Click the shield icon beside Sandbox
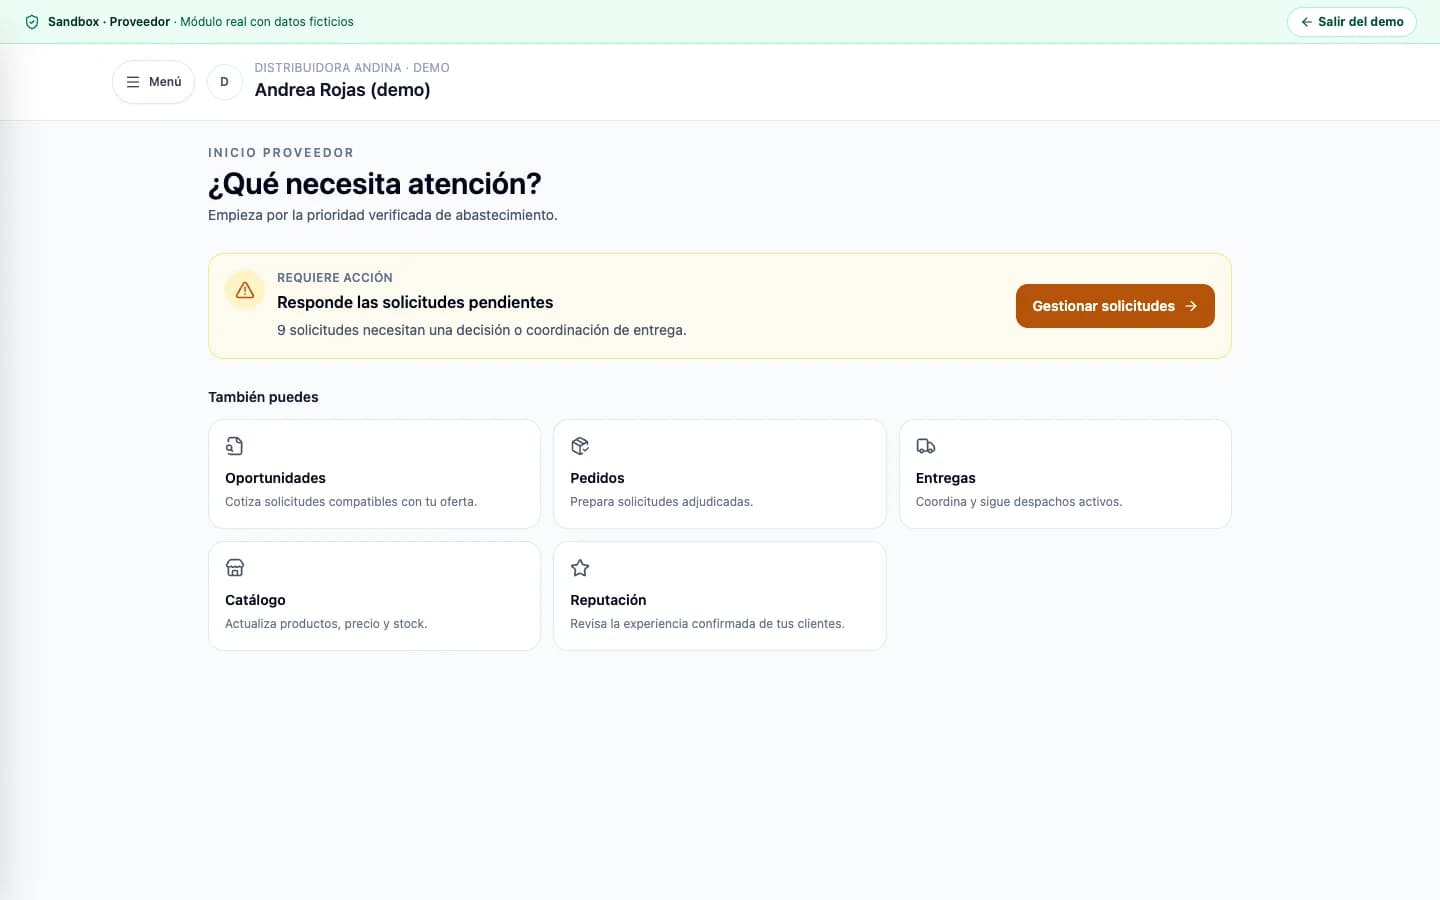This screenshot has width=1440, height=900. pos(32,22)
